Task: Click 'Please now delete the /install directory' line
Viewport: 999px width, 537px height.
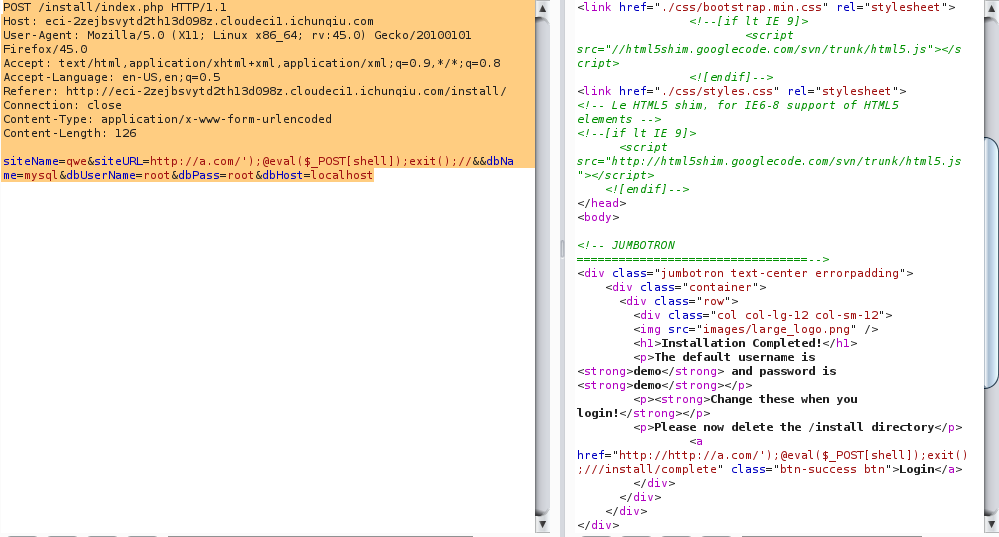Action: click(x=798, y=428)
